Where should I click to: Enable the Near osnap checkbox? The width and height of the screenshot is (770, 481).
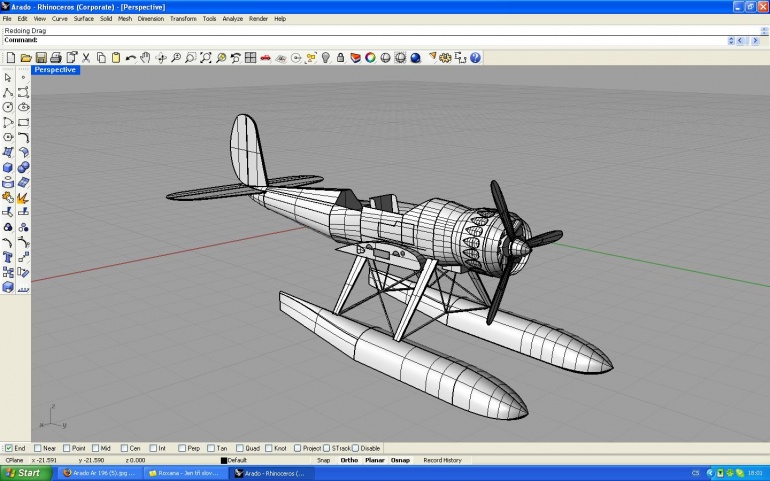[37, 448]
